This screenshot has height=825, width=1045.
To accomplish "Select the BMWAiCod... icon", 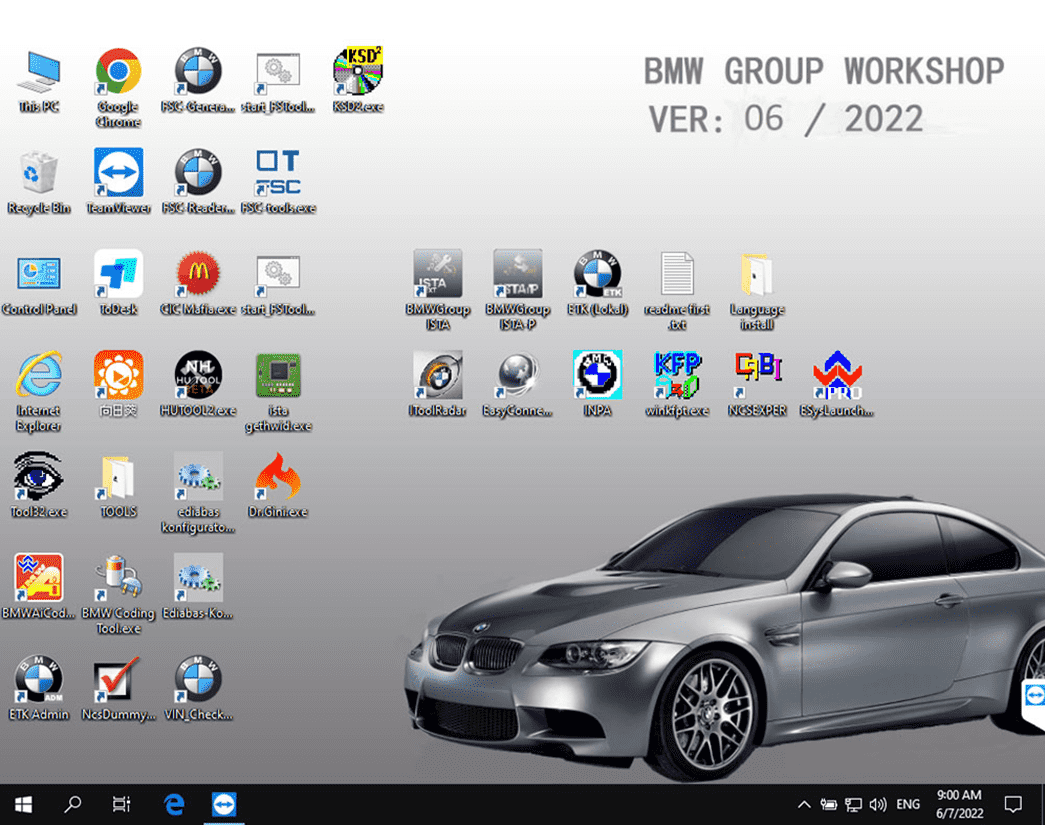I will pyautogui.click(x=39, y=587).
